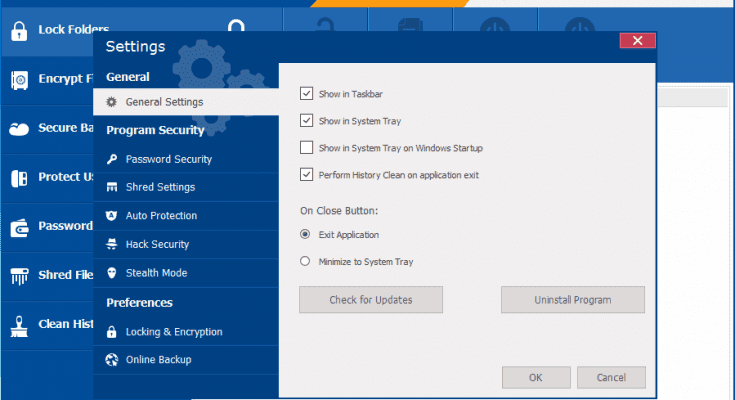Select Minimize to System Tray radio option
735x400 pixels.
pyautogui.click(x=306, y=262)
